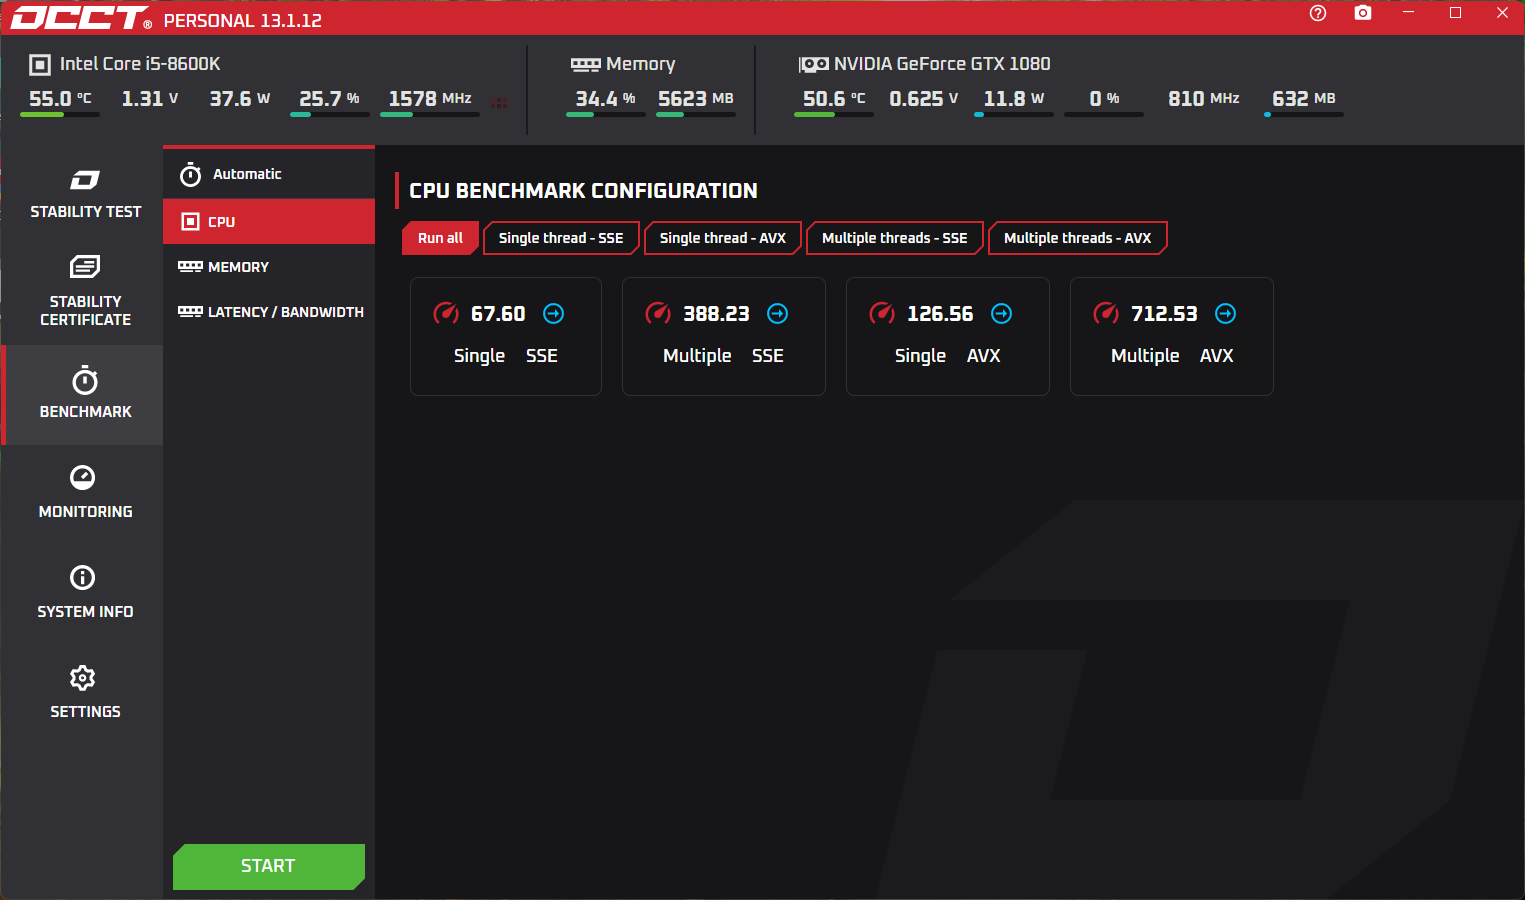Click CPU usage 25.7 % reading
This screenshot has width=1525, height=900.
329,99
